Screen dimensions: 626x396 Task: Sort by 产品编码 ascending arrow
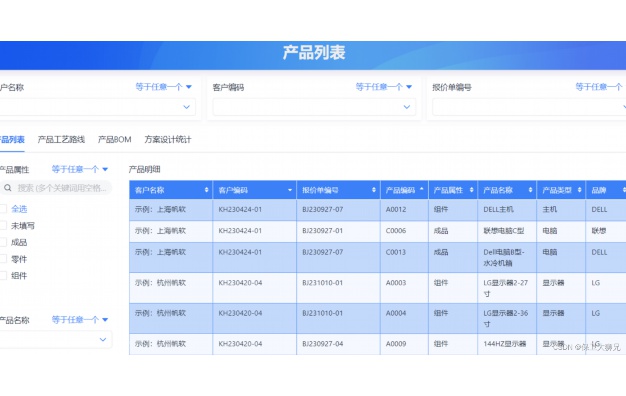422,189
